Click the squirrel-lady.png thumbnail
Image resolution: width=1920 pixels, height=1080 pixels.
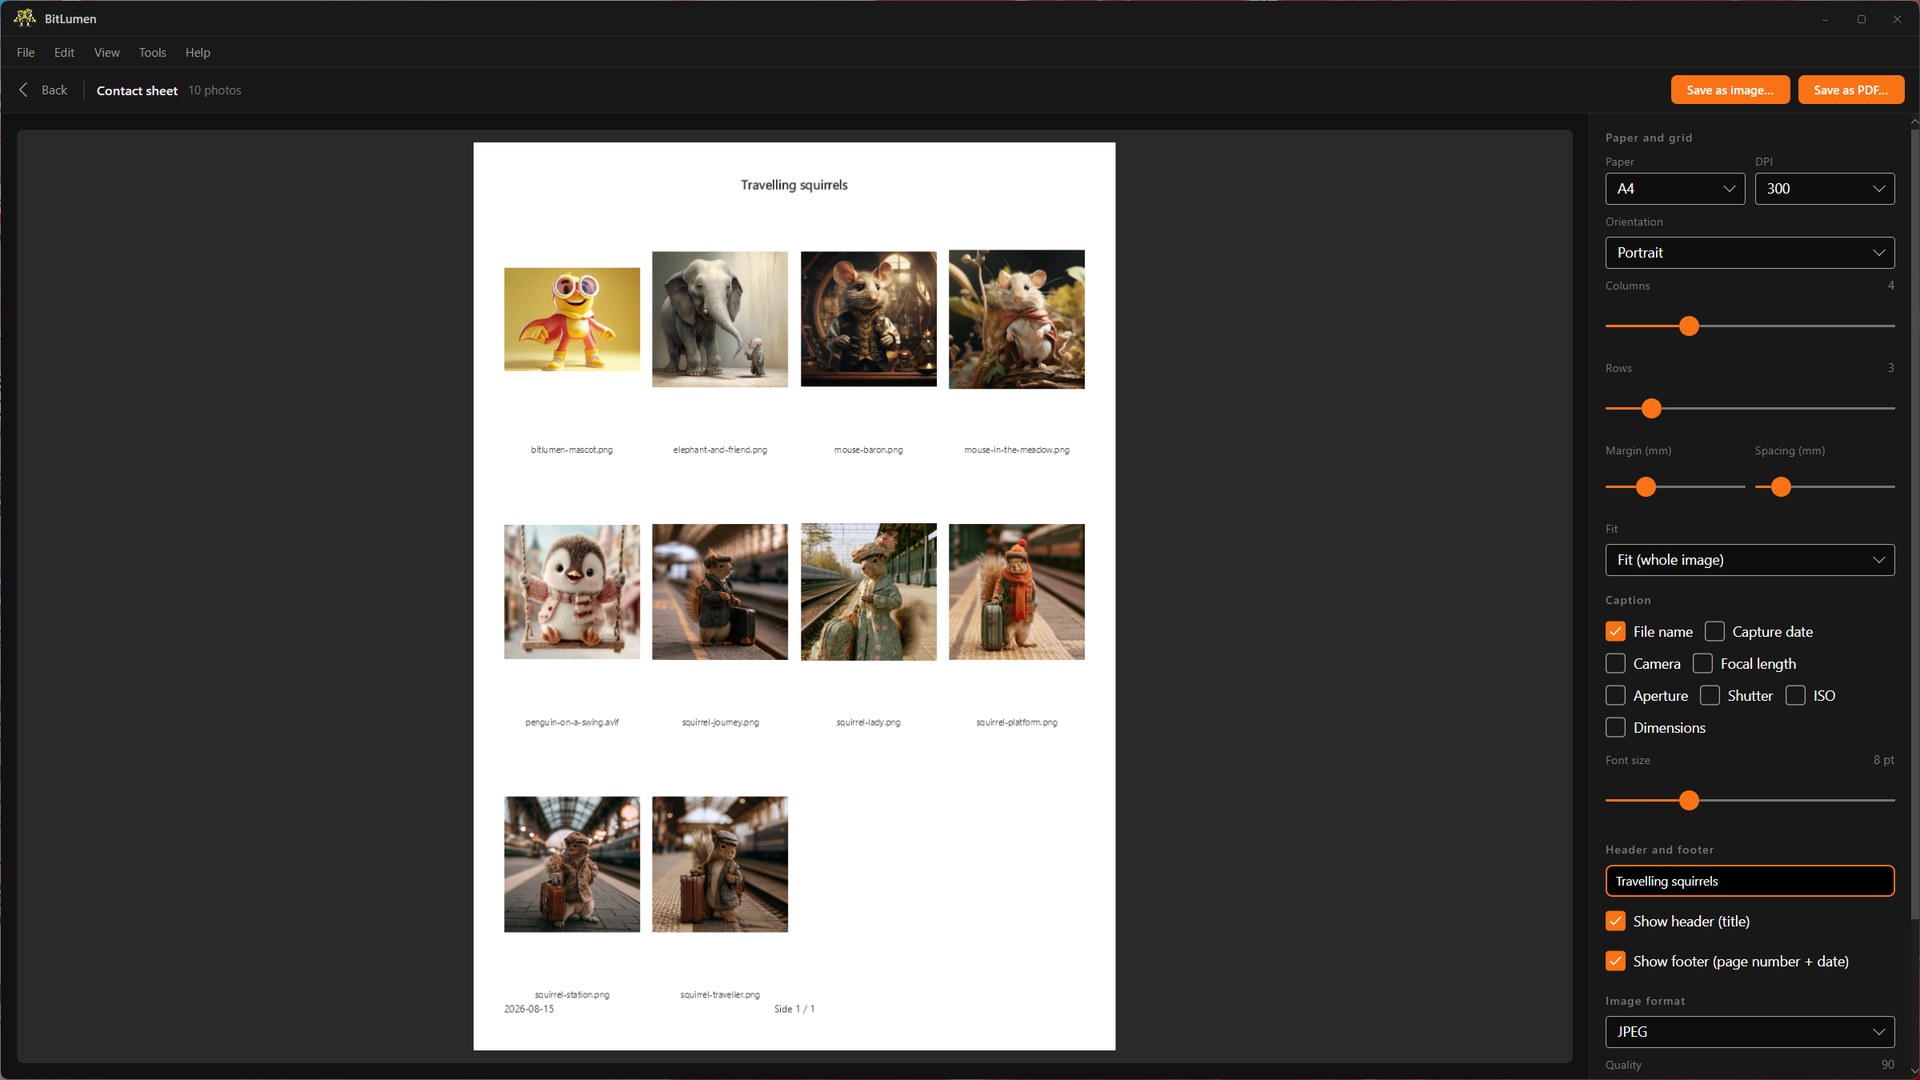(868, 592)
